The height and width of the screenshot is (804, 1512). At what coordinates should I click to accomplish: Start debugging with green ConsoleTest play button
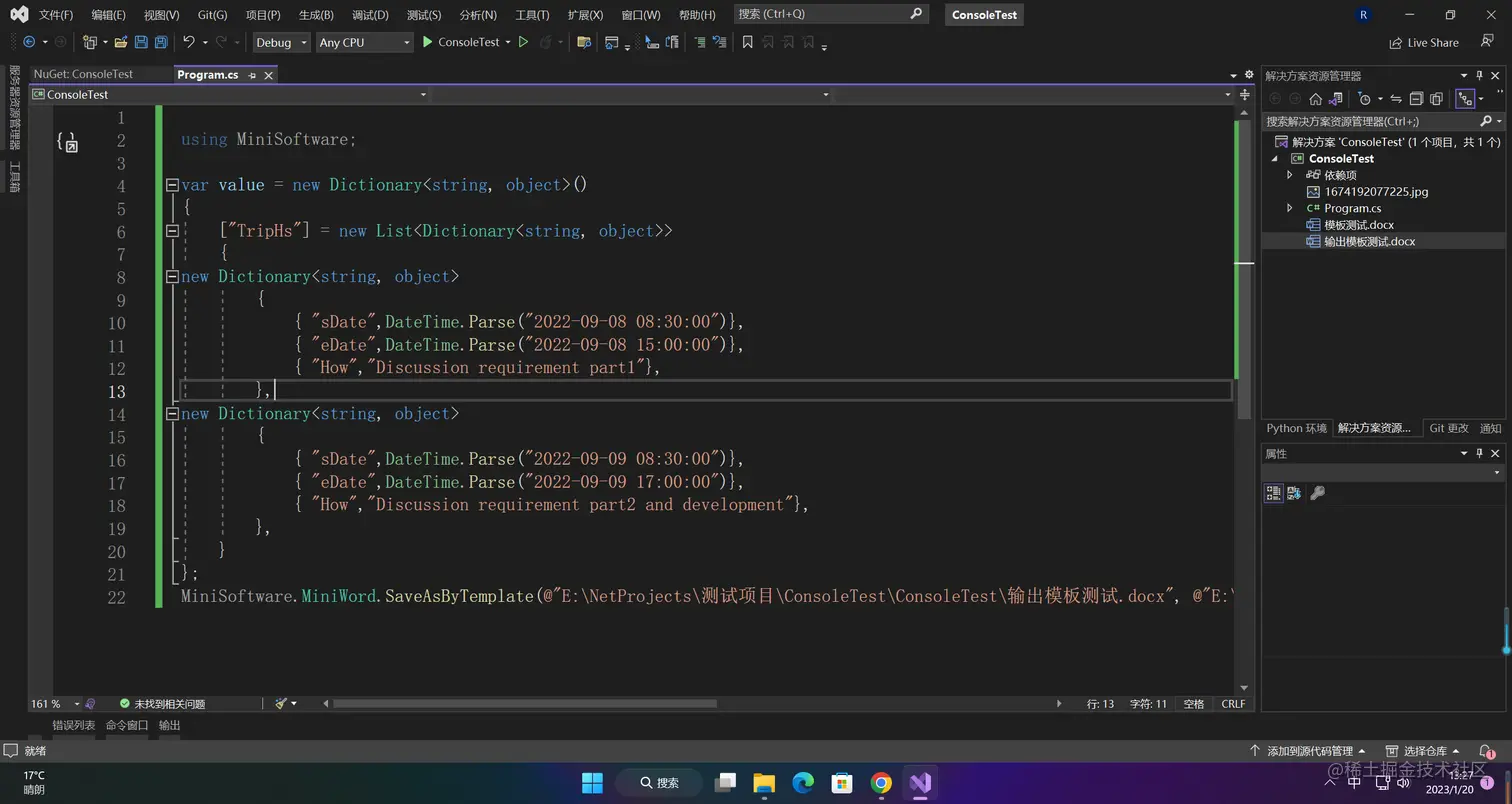pos(460,42)
